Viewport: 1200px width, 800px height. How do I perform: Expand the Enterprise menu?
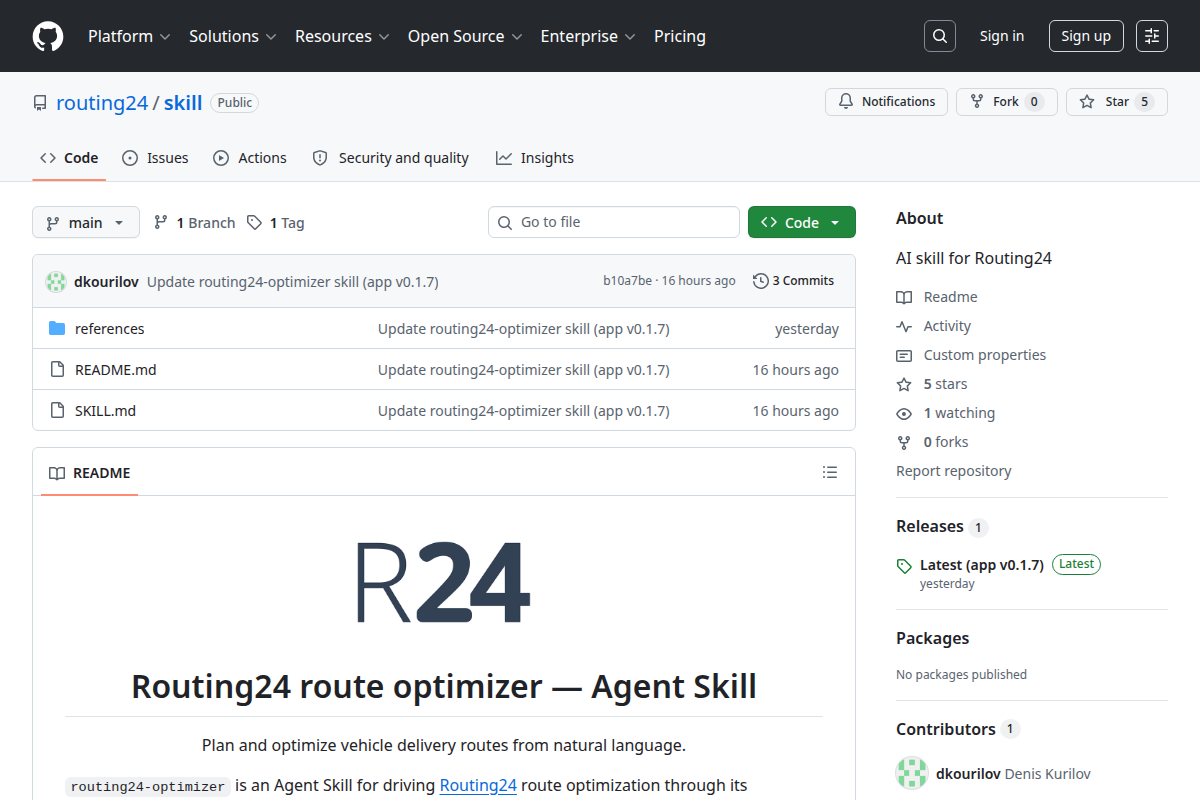pos(588,36)
